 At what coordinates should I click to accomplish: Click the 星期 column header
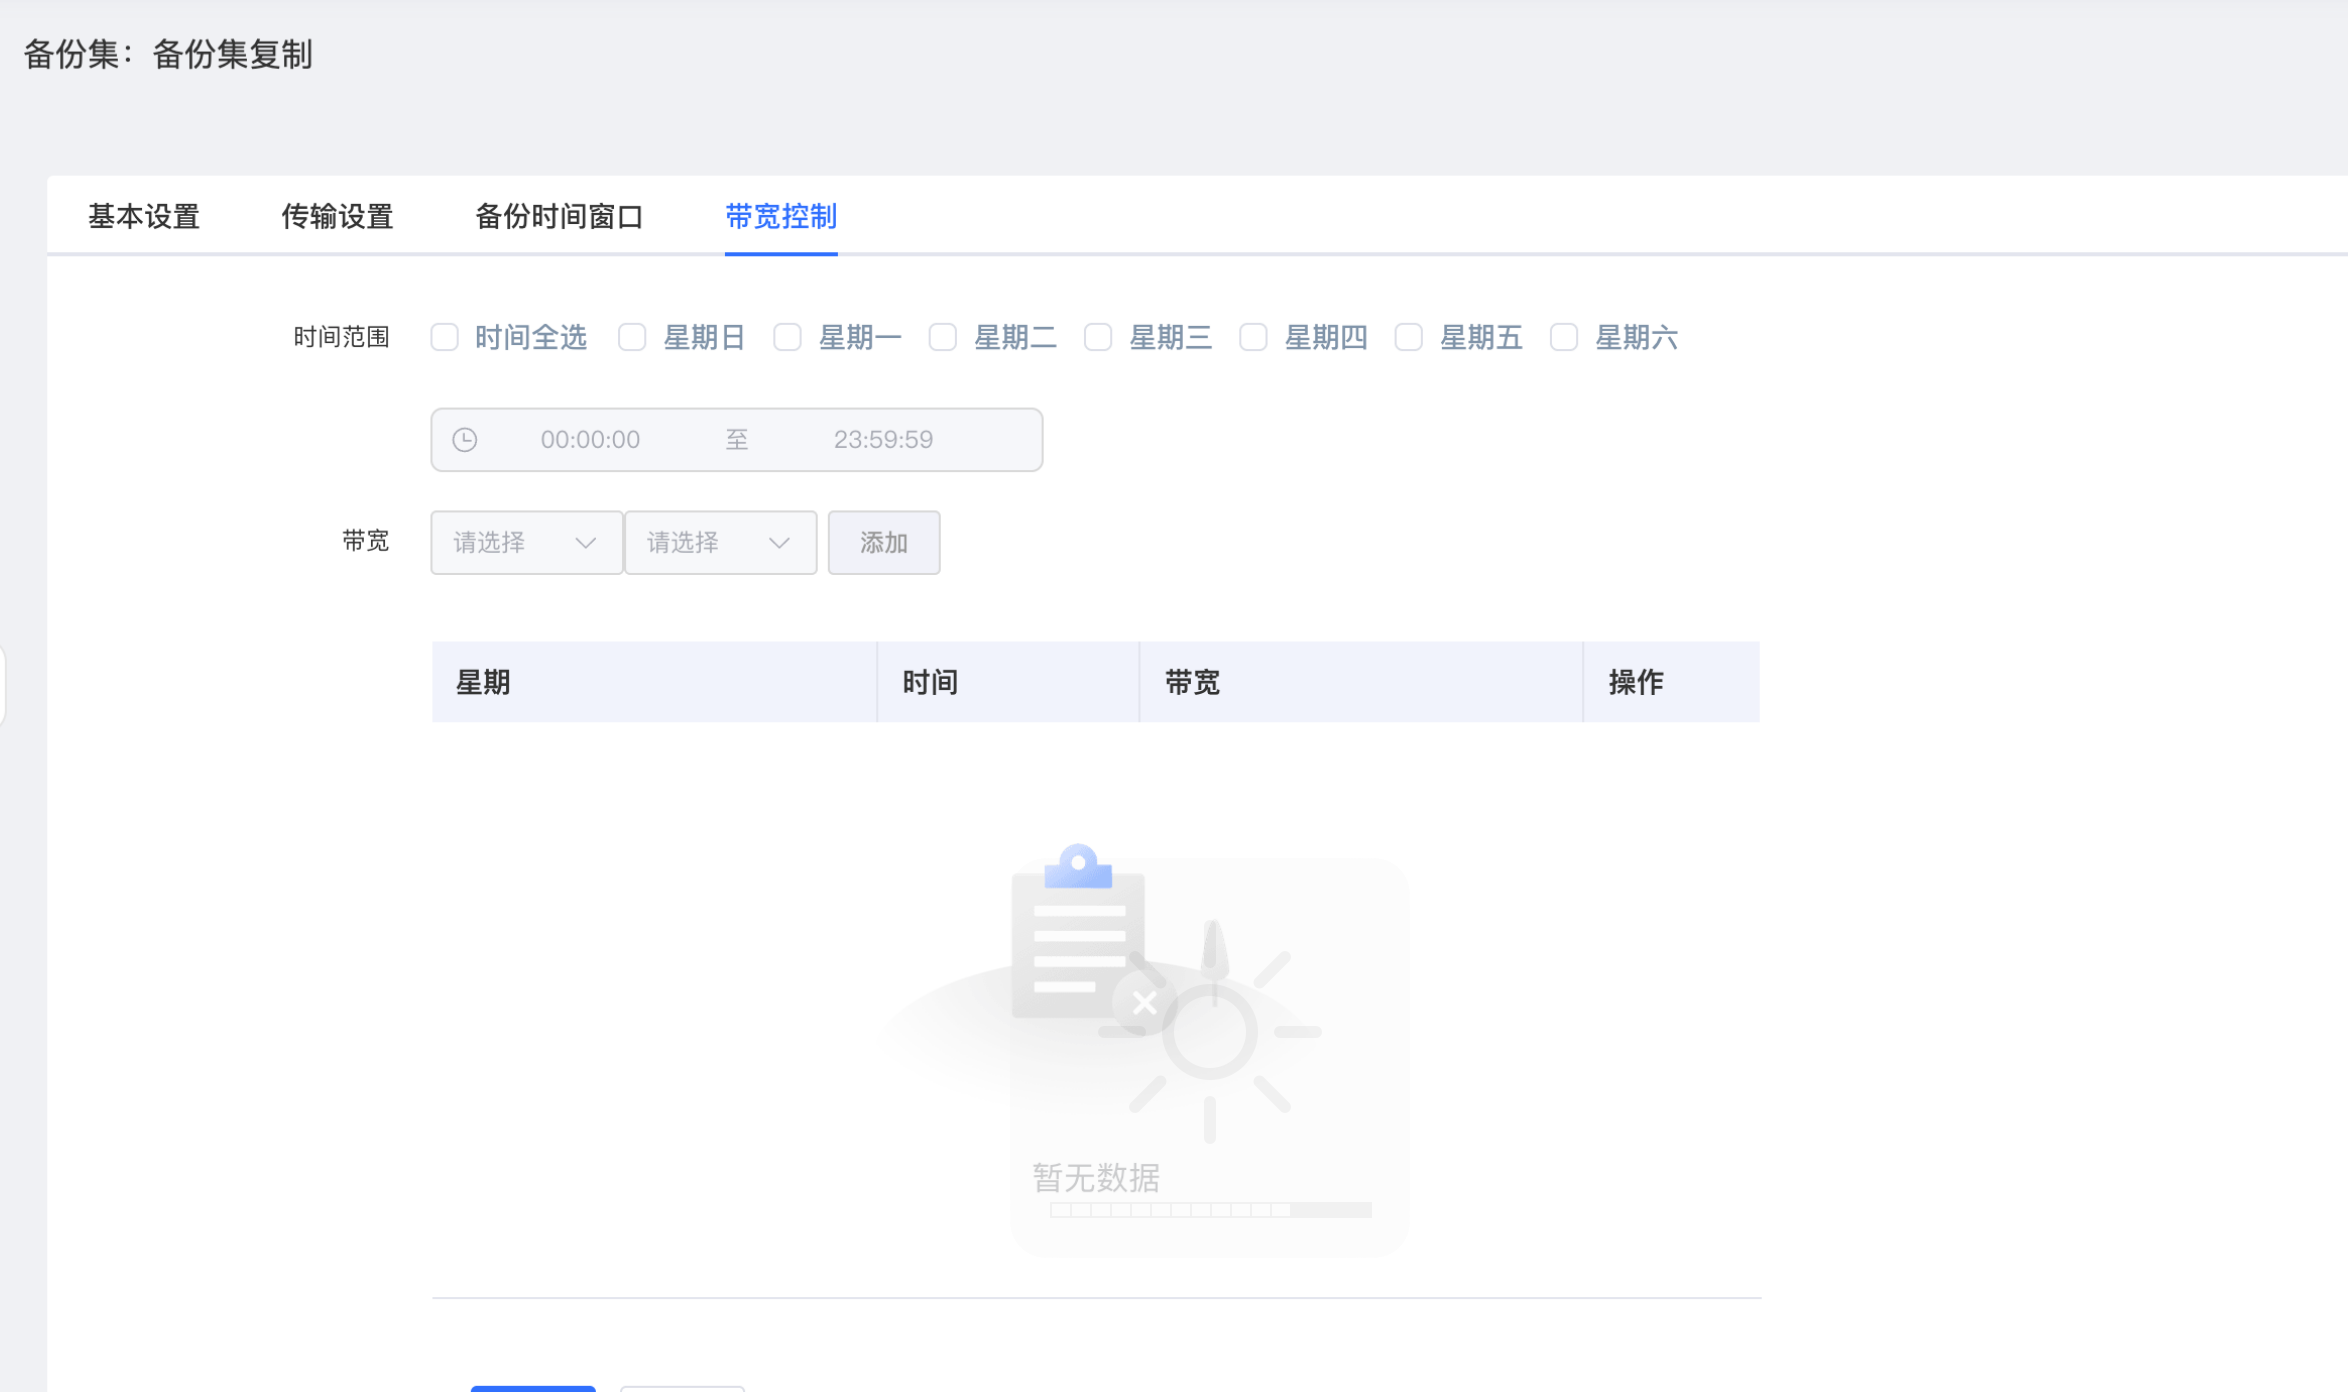(x=484, y=682)
